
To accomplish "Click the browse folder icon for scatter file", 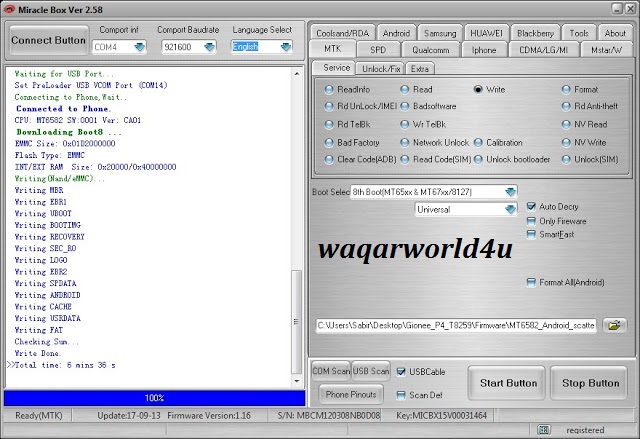I will point(614,326).
